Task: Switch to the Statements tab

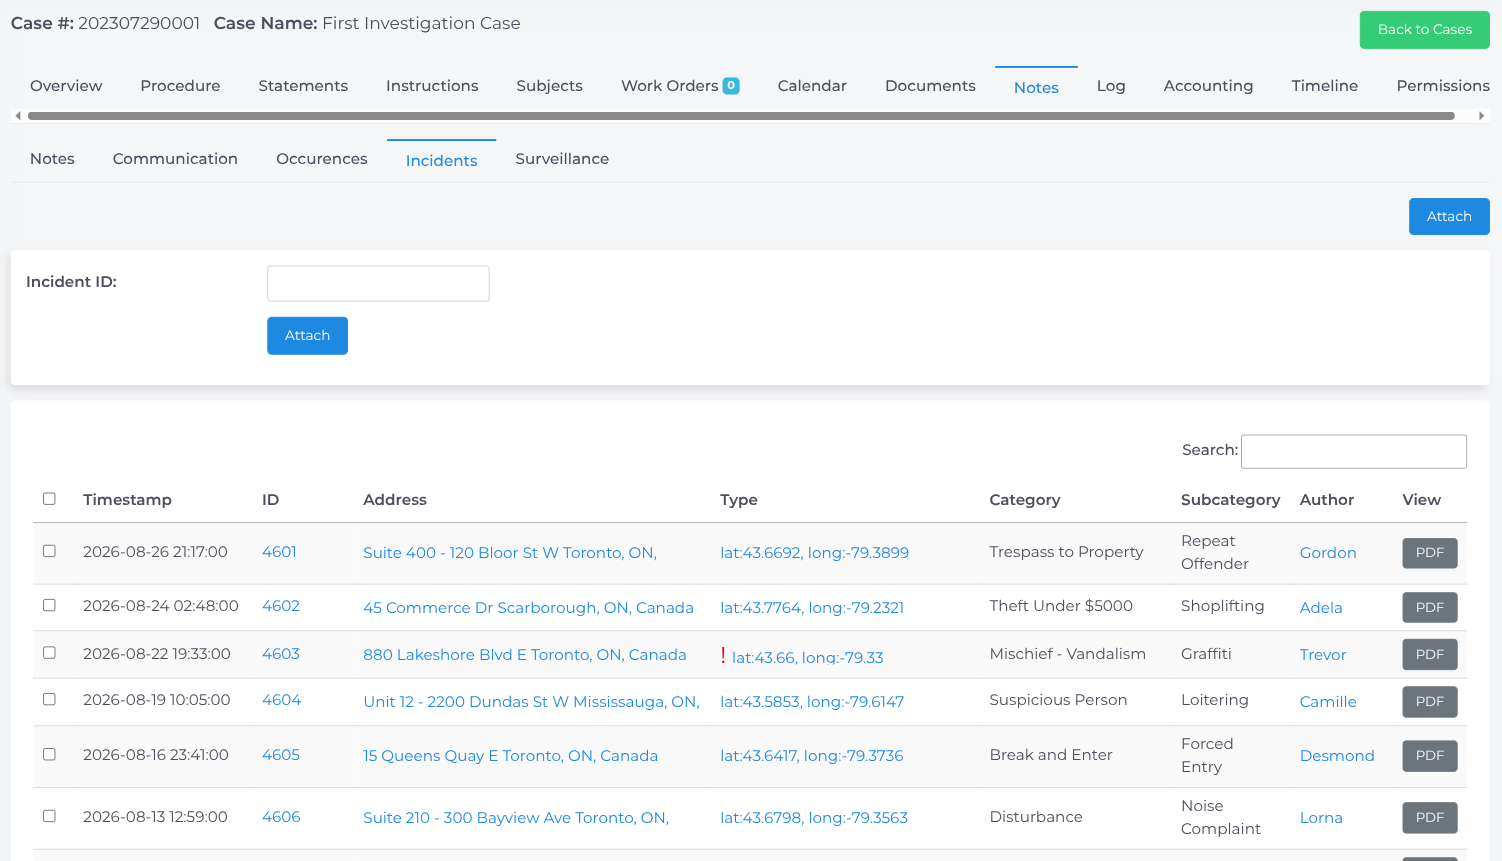Action: (x=303, y=86)
